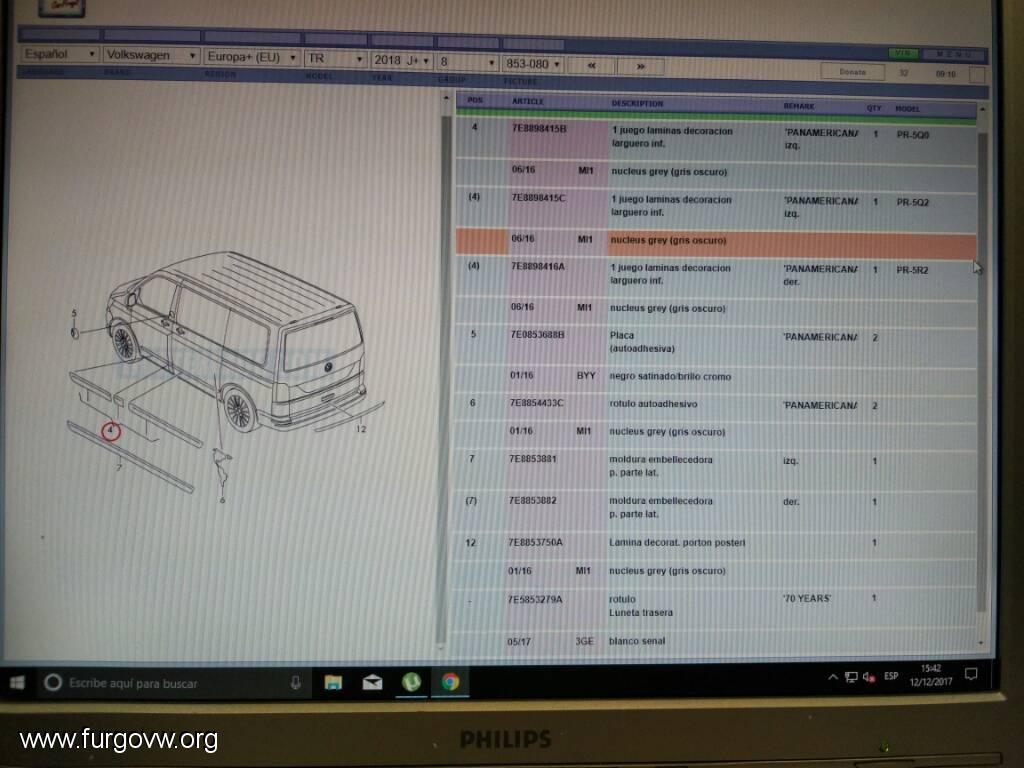
Task: Open the green globe app in taskbar
Action: (x=411, y=682)
